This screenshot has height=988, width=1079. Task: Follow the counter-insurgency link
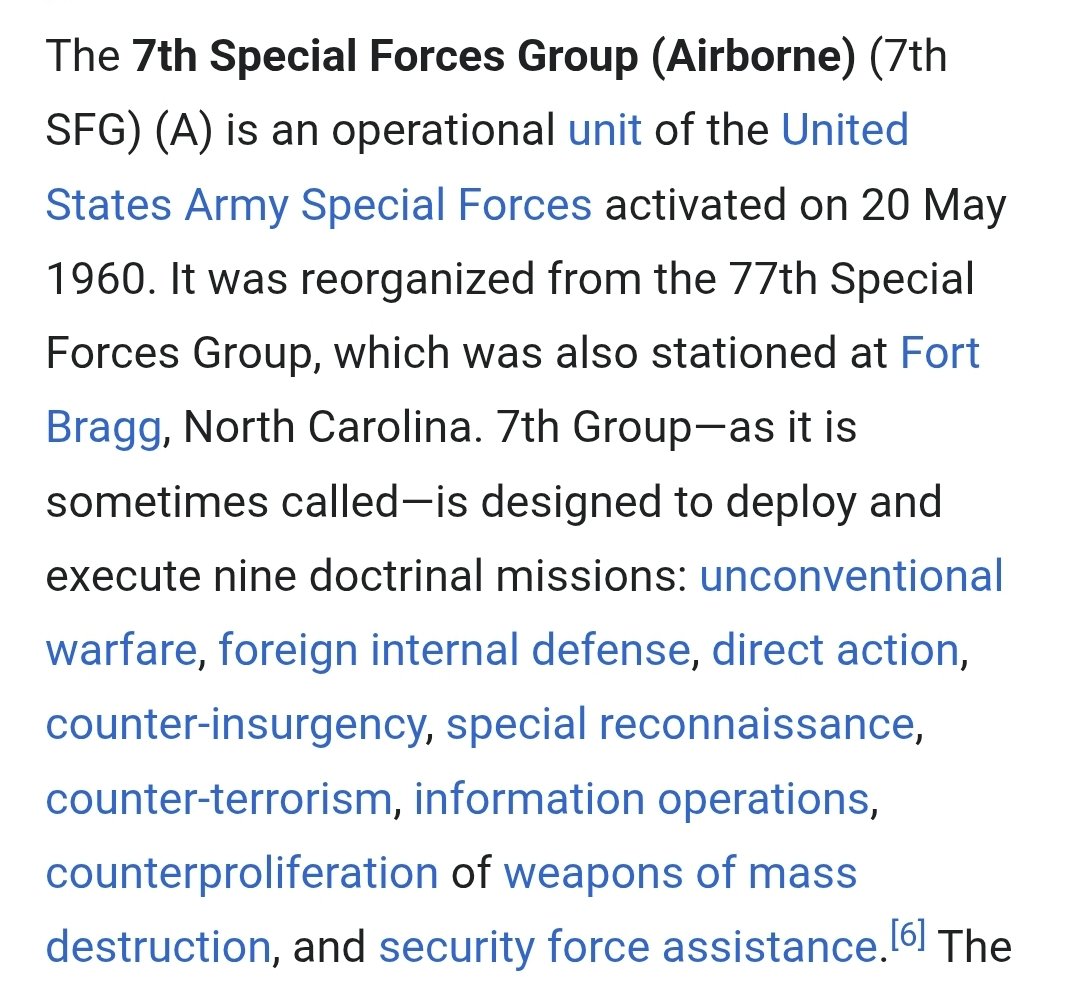[235, 725]
